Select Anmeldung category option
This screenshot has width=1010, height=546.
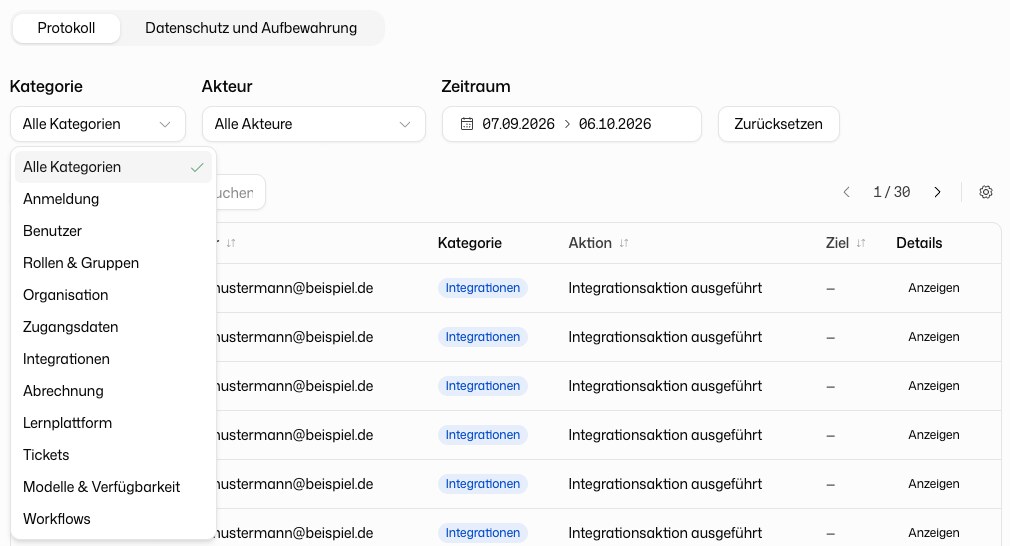pos(113,199)
